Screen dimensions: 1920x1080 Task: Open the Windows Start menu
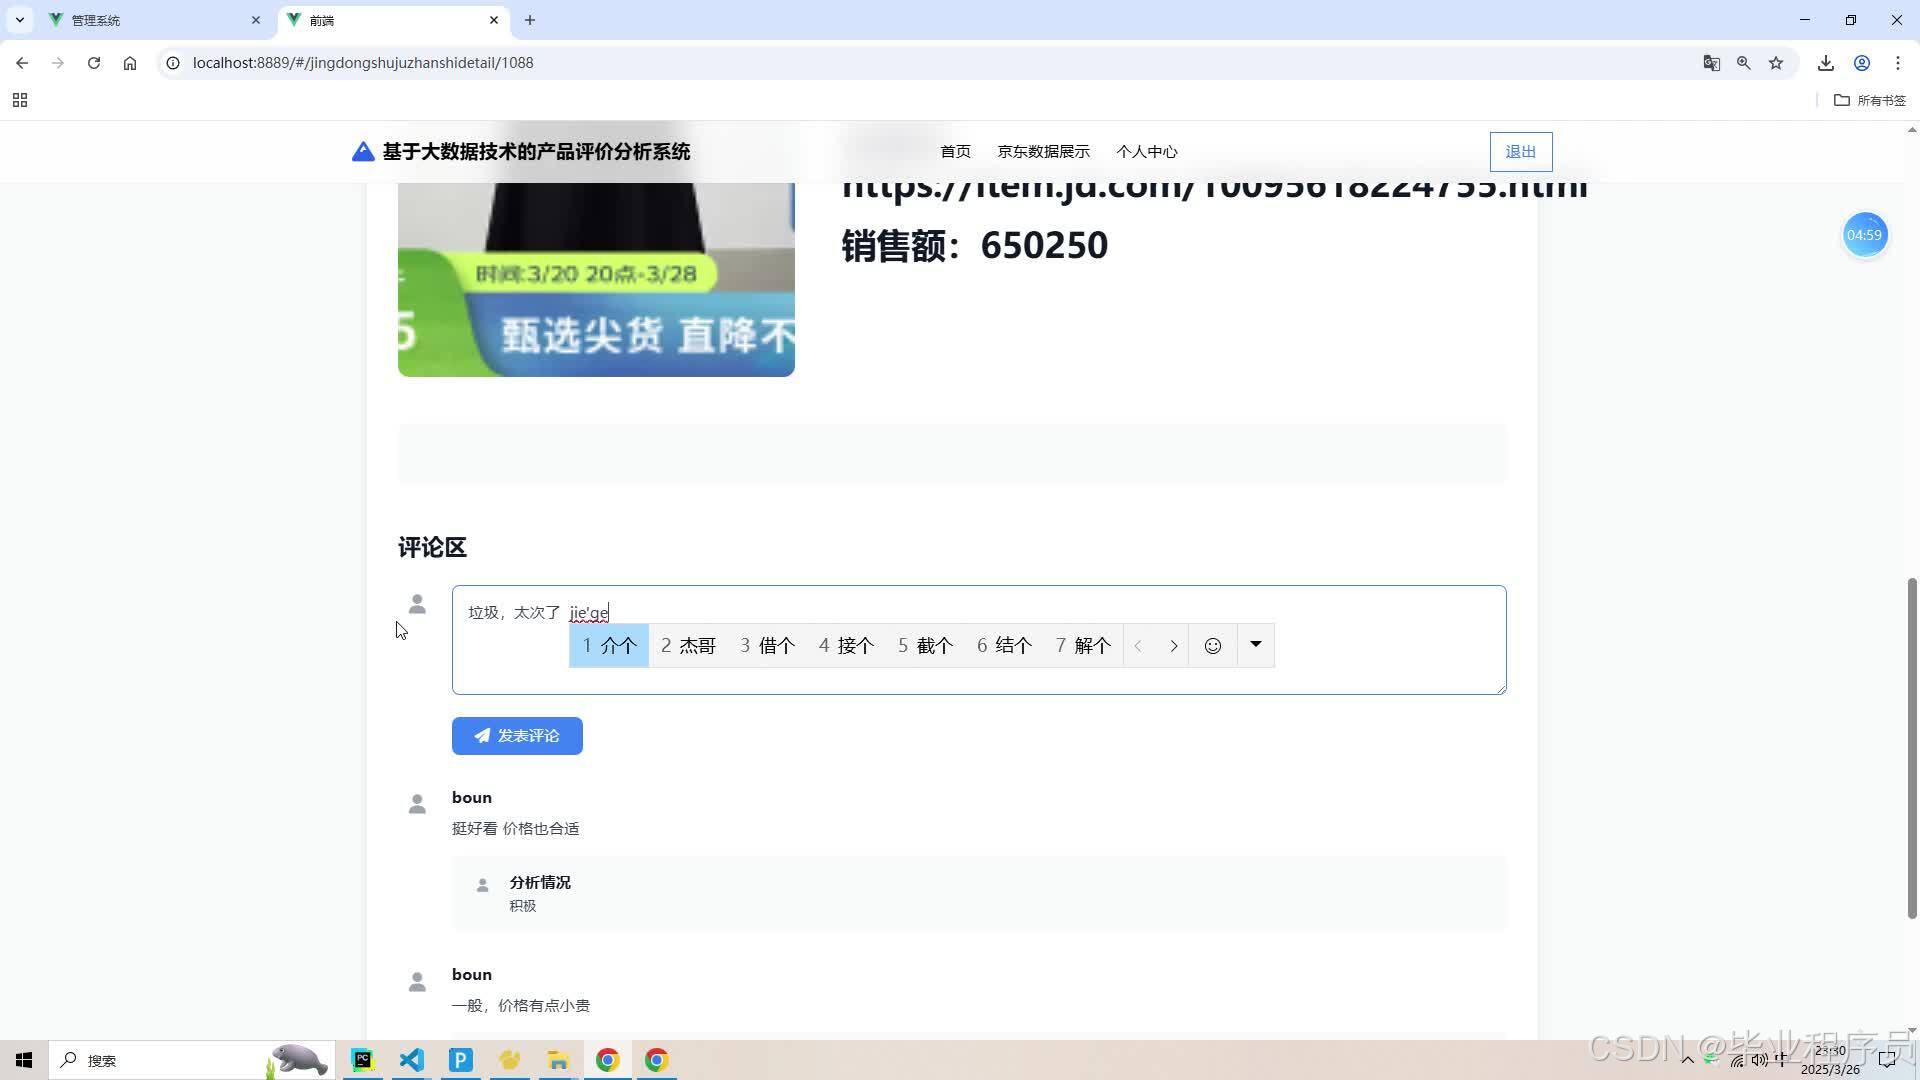(24, 1060)
